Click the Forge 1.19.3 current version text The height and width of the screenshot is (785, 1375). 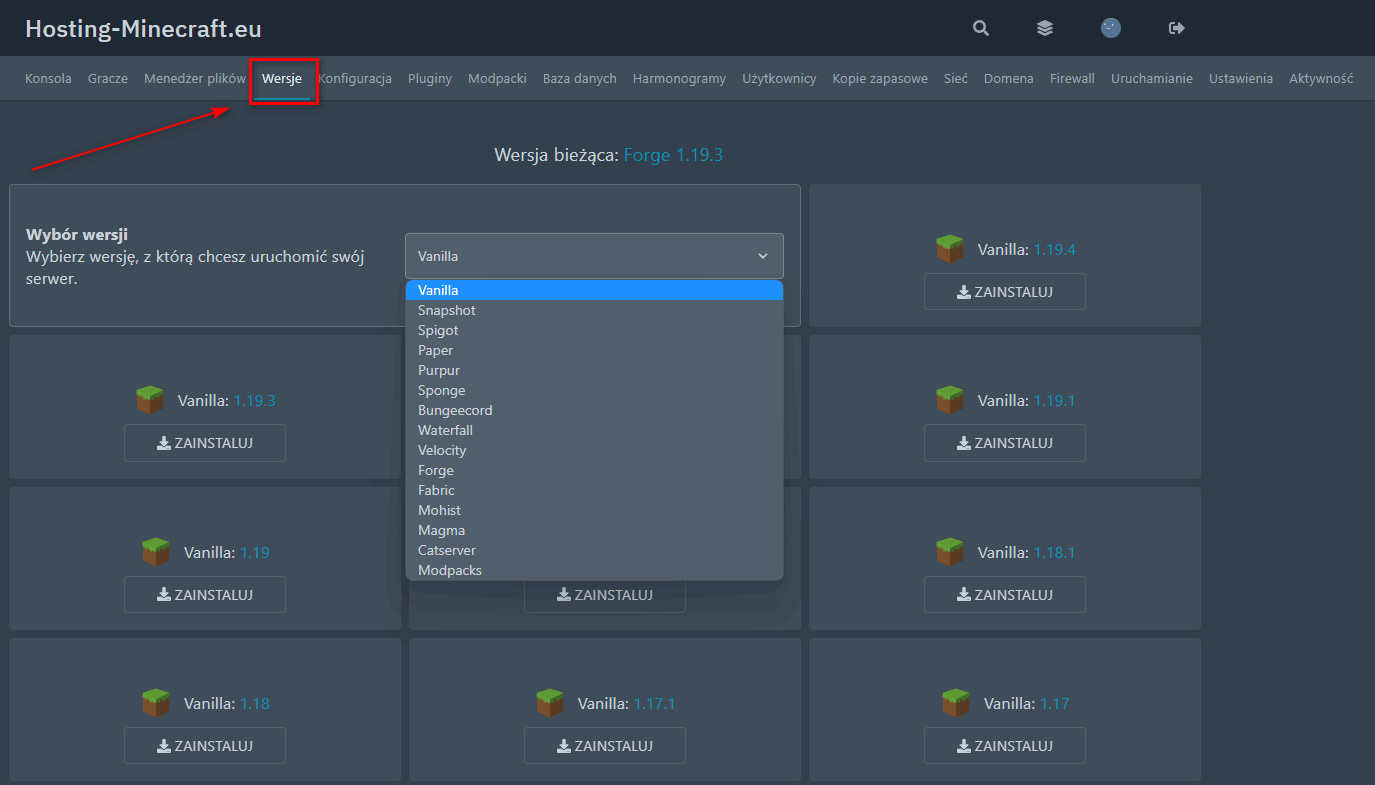[x=673, y=155]
